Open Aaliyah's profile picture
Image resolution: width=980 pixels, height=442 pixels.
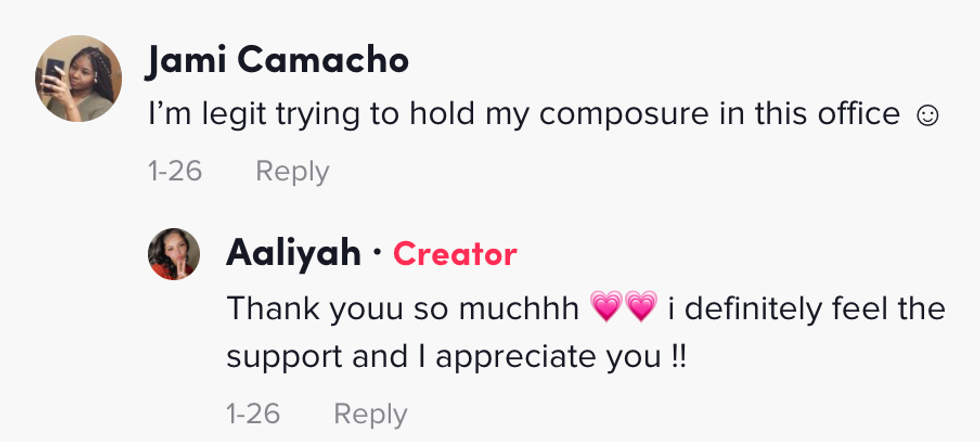[x=179, y=255]
